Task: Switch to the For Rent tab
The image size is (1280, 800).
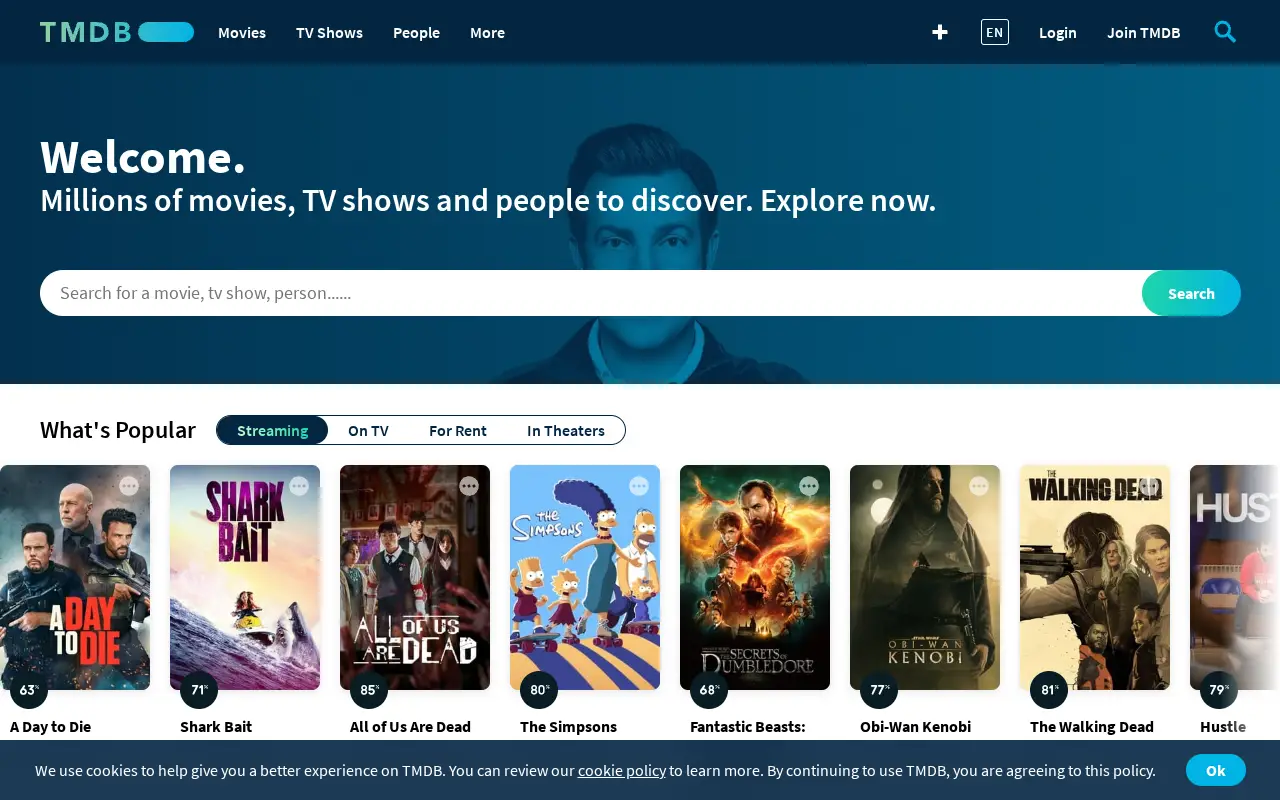Action: [x=458, y=430]
